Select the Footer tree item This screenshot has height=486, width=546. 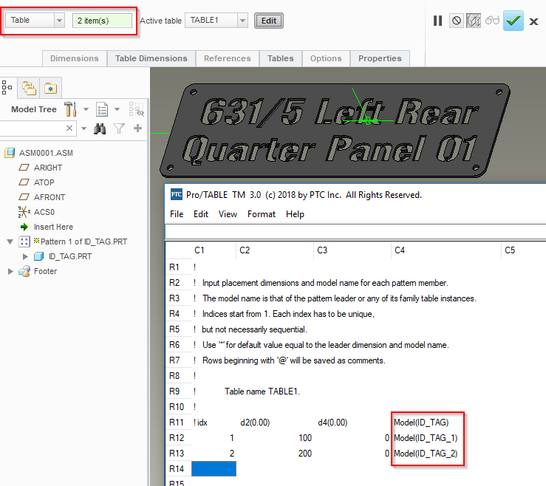tap(45, 271)
